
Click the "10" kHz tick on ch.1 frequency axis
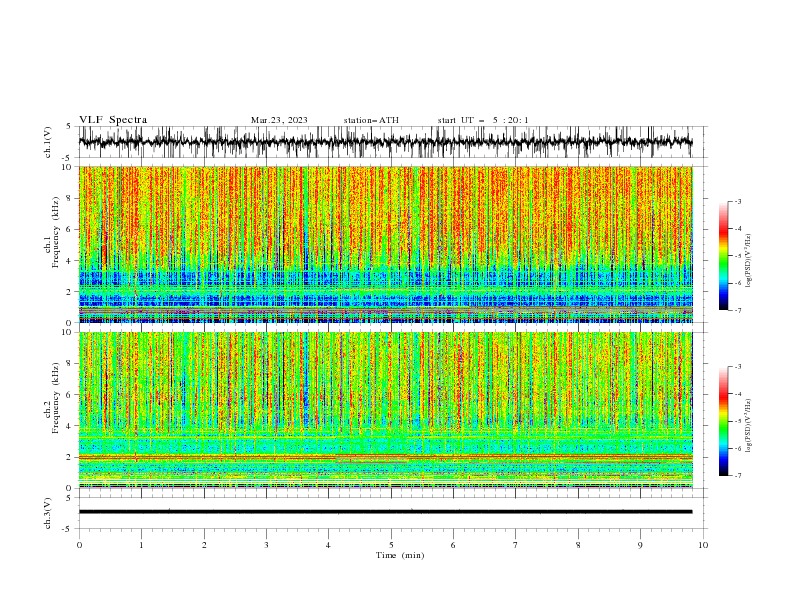coord(69,167)
